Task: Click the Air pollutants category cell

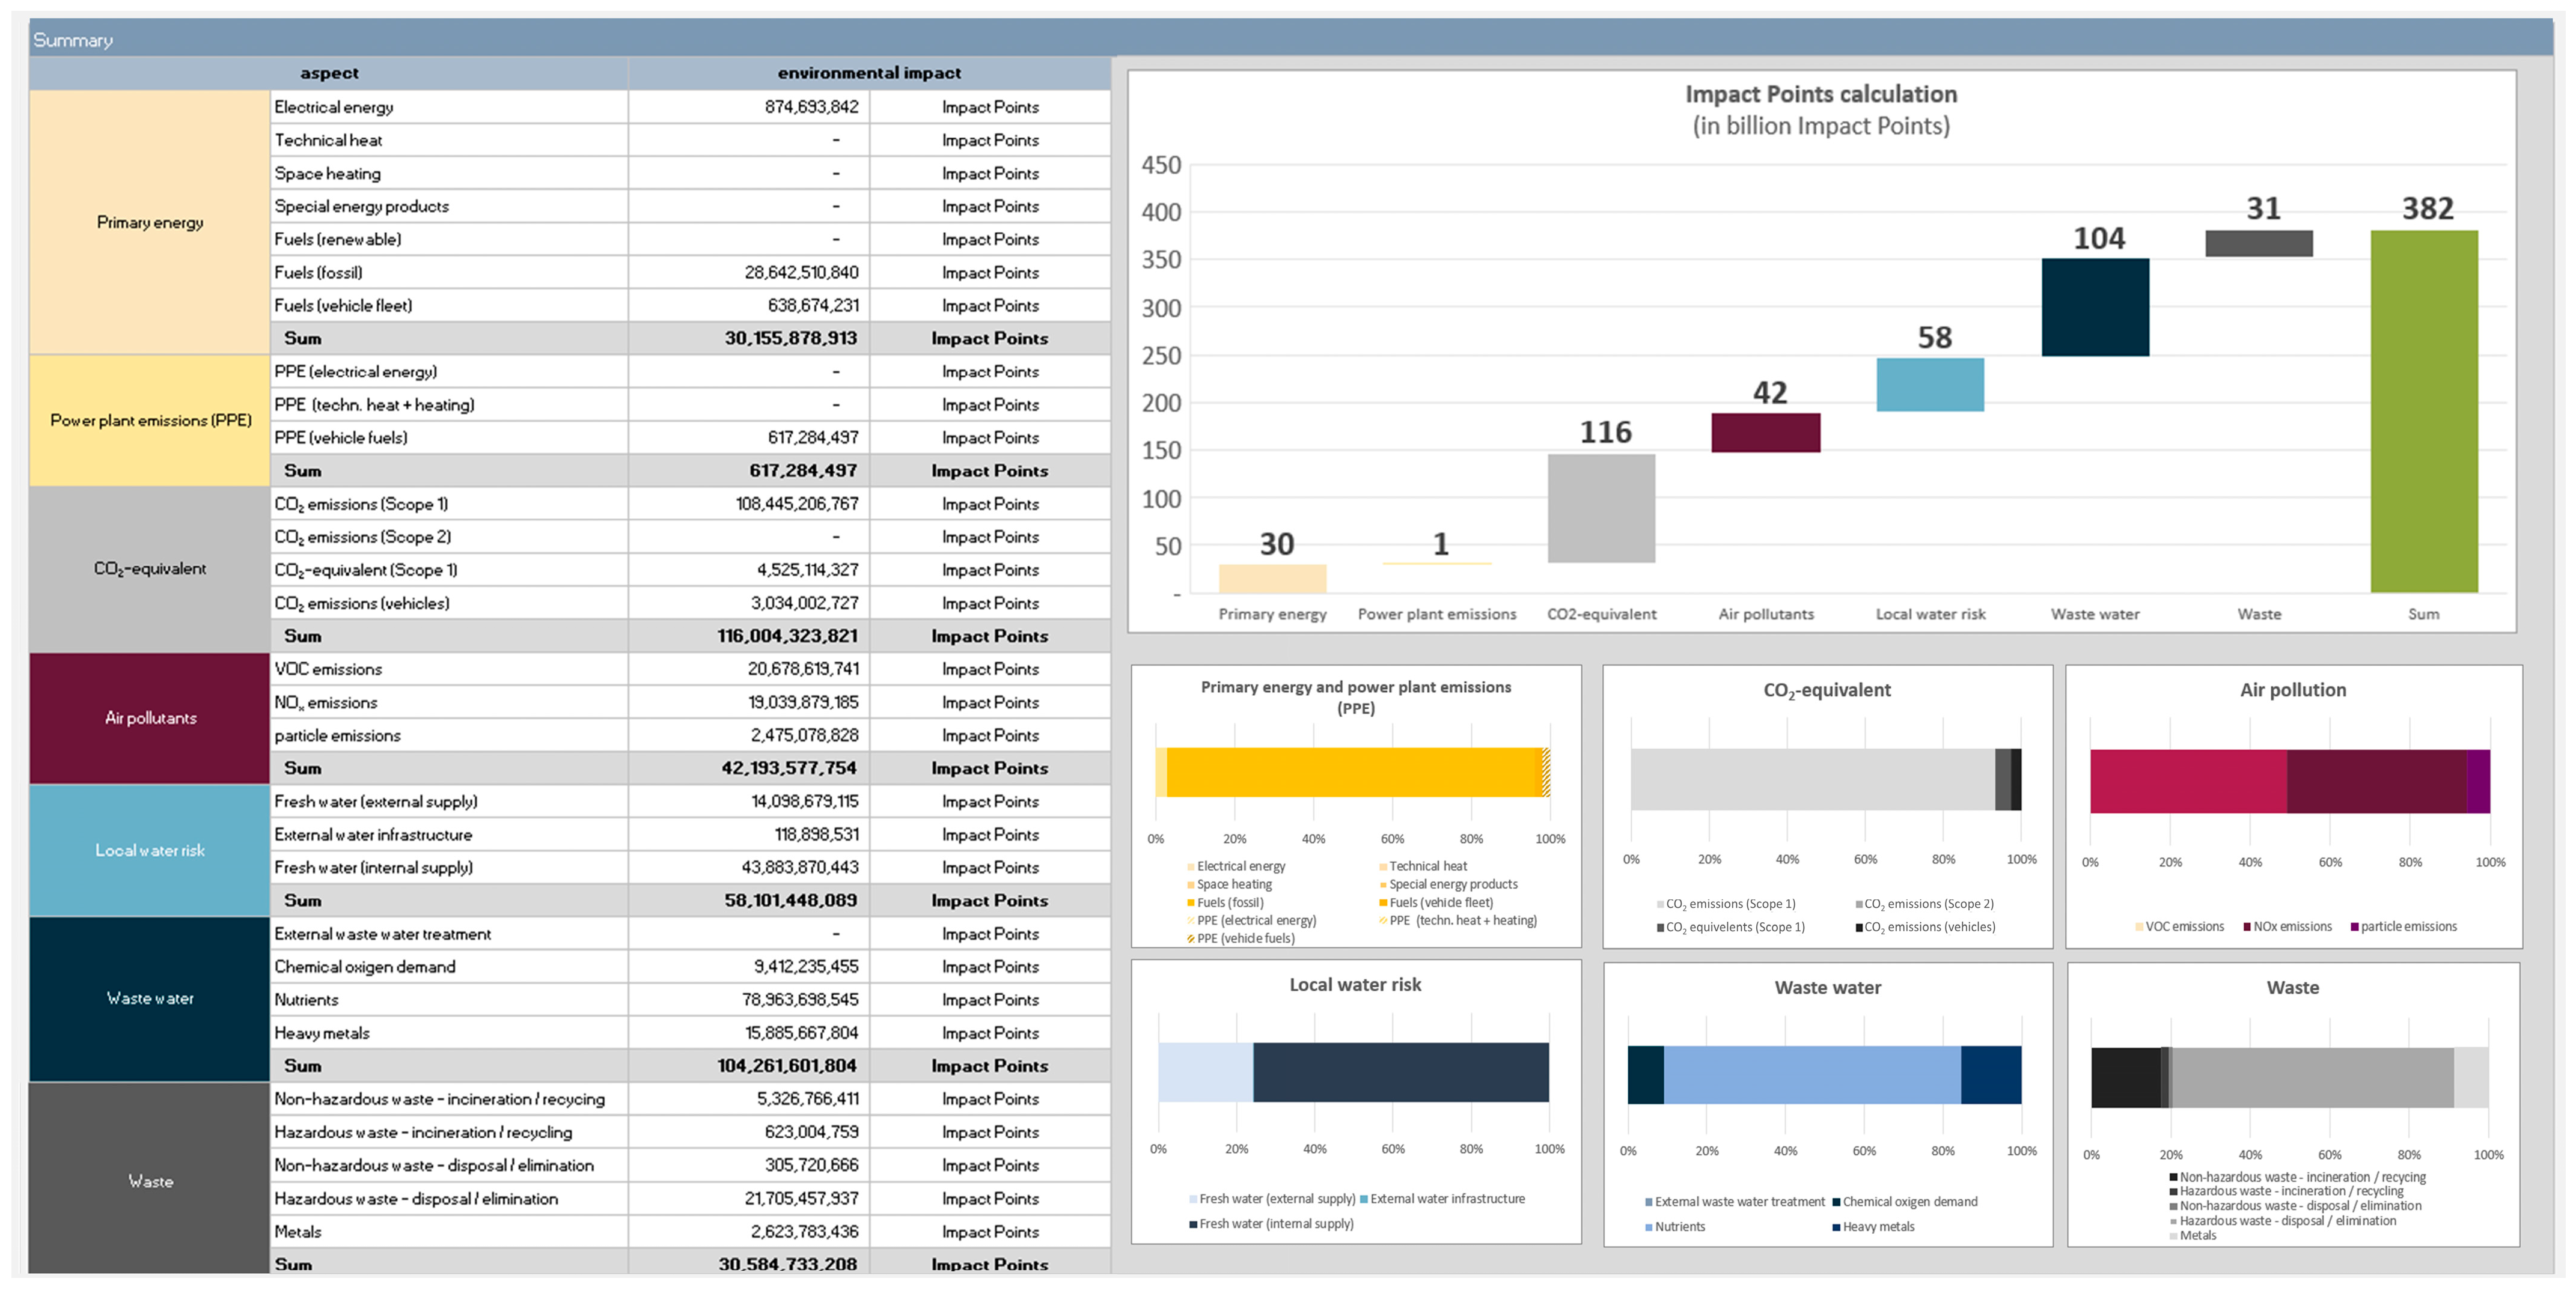Action: click(x=150, y=718)
